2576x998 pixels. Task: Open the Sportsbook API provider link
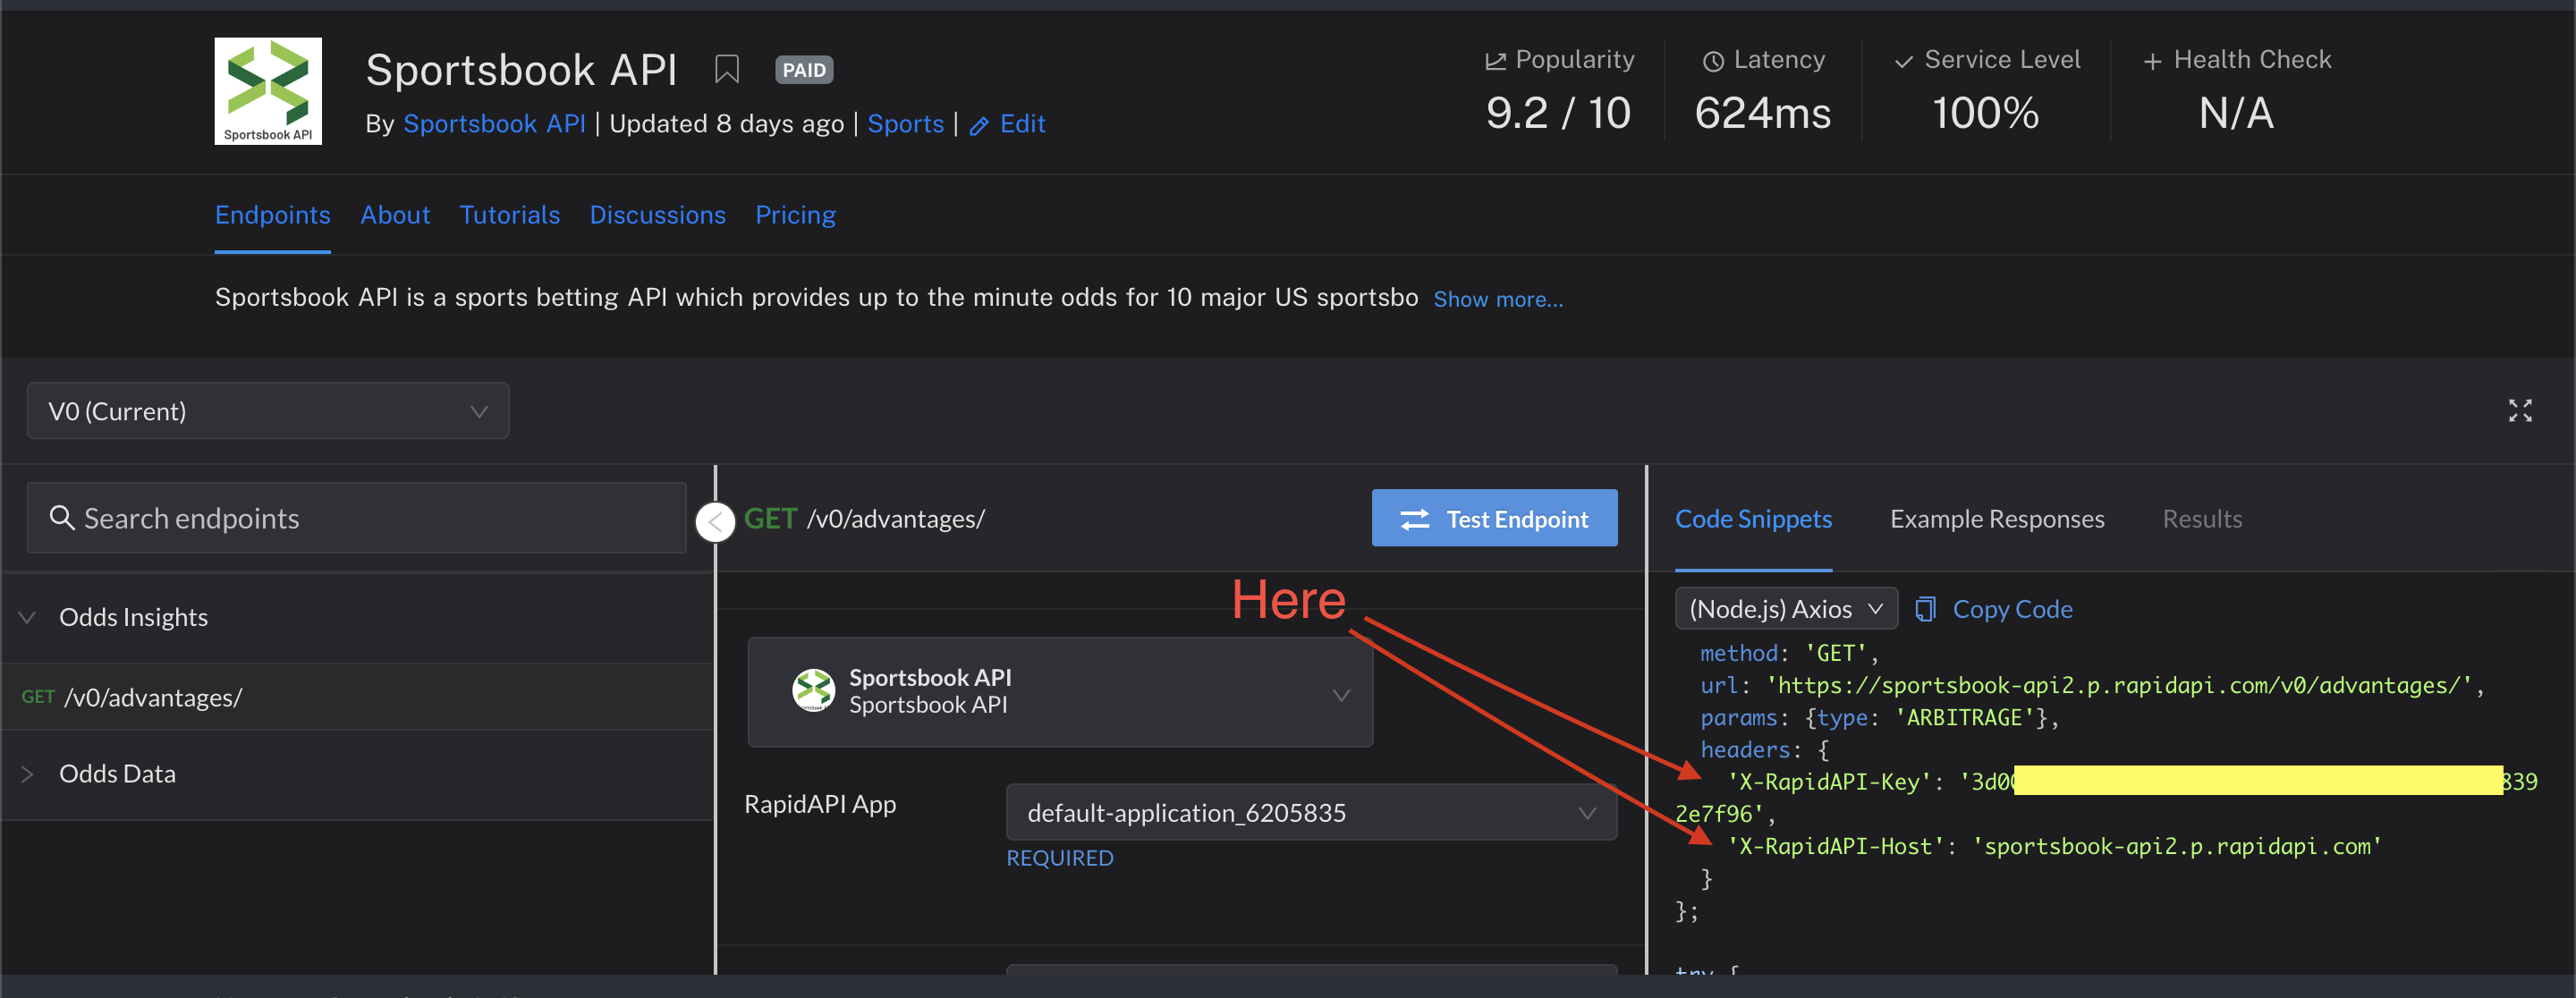pyautogui.click(x=494, y=124)
